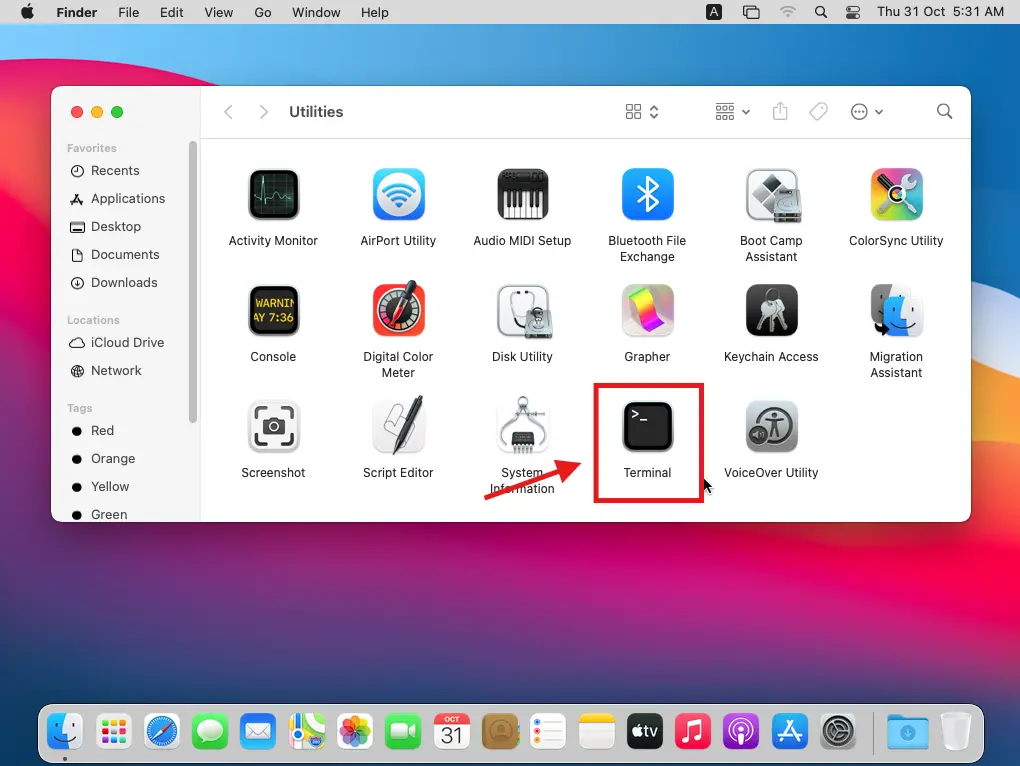Image resolution: width=1020 pixels, height=766 pixels.
Task: Go back with the left chevron
Action: click(x=228, y=112)
